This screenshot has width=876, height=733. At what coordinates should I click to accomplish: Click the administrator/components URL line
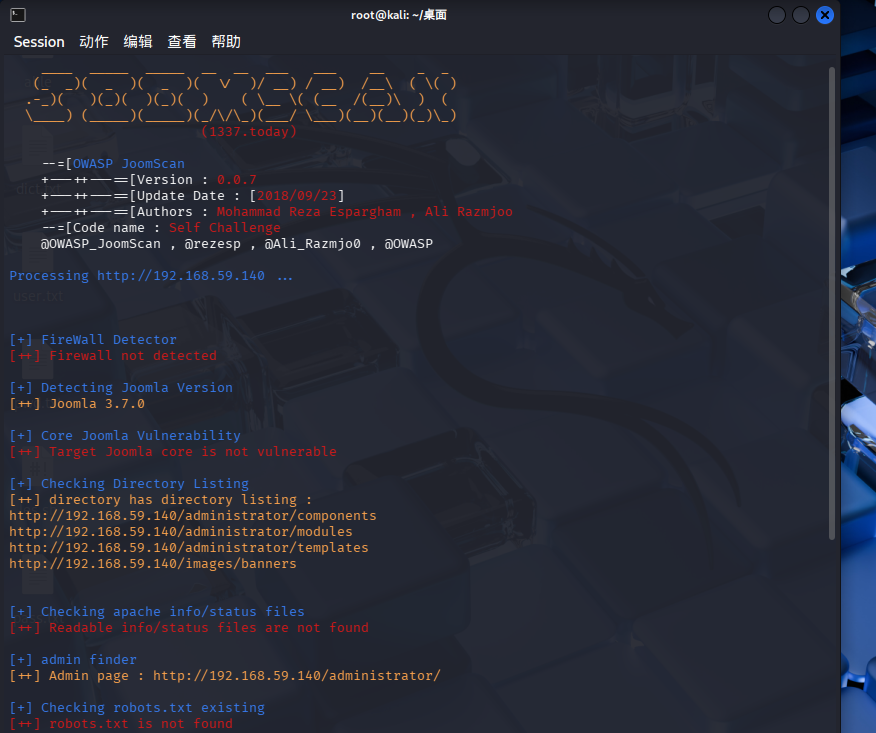tap(193, 516)
